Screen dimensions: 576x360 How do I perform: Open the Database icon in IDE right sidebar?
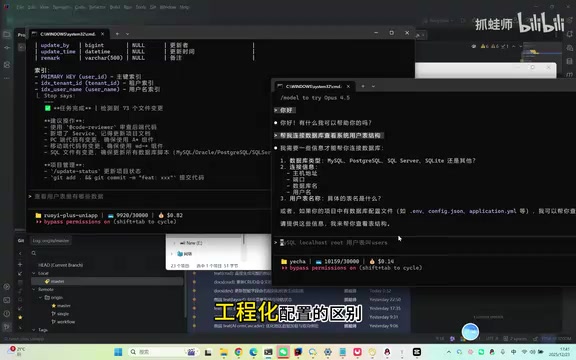point(569,61)
